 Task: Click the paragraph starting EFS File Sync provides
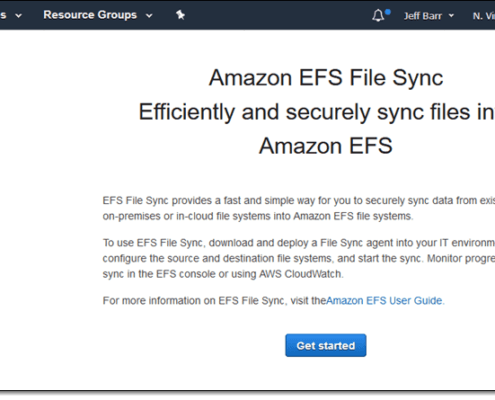299,208
